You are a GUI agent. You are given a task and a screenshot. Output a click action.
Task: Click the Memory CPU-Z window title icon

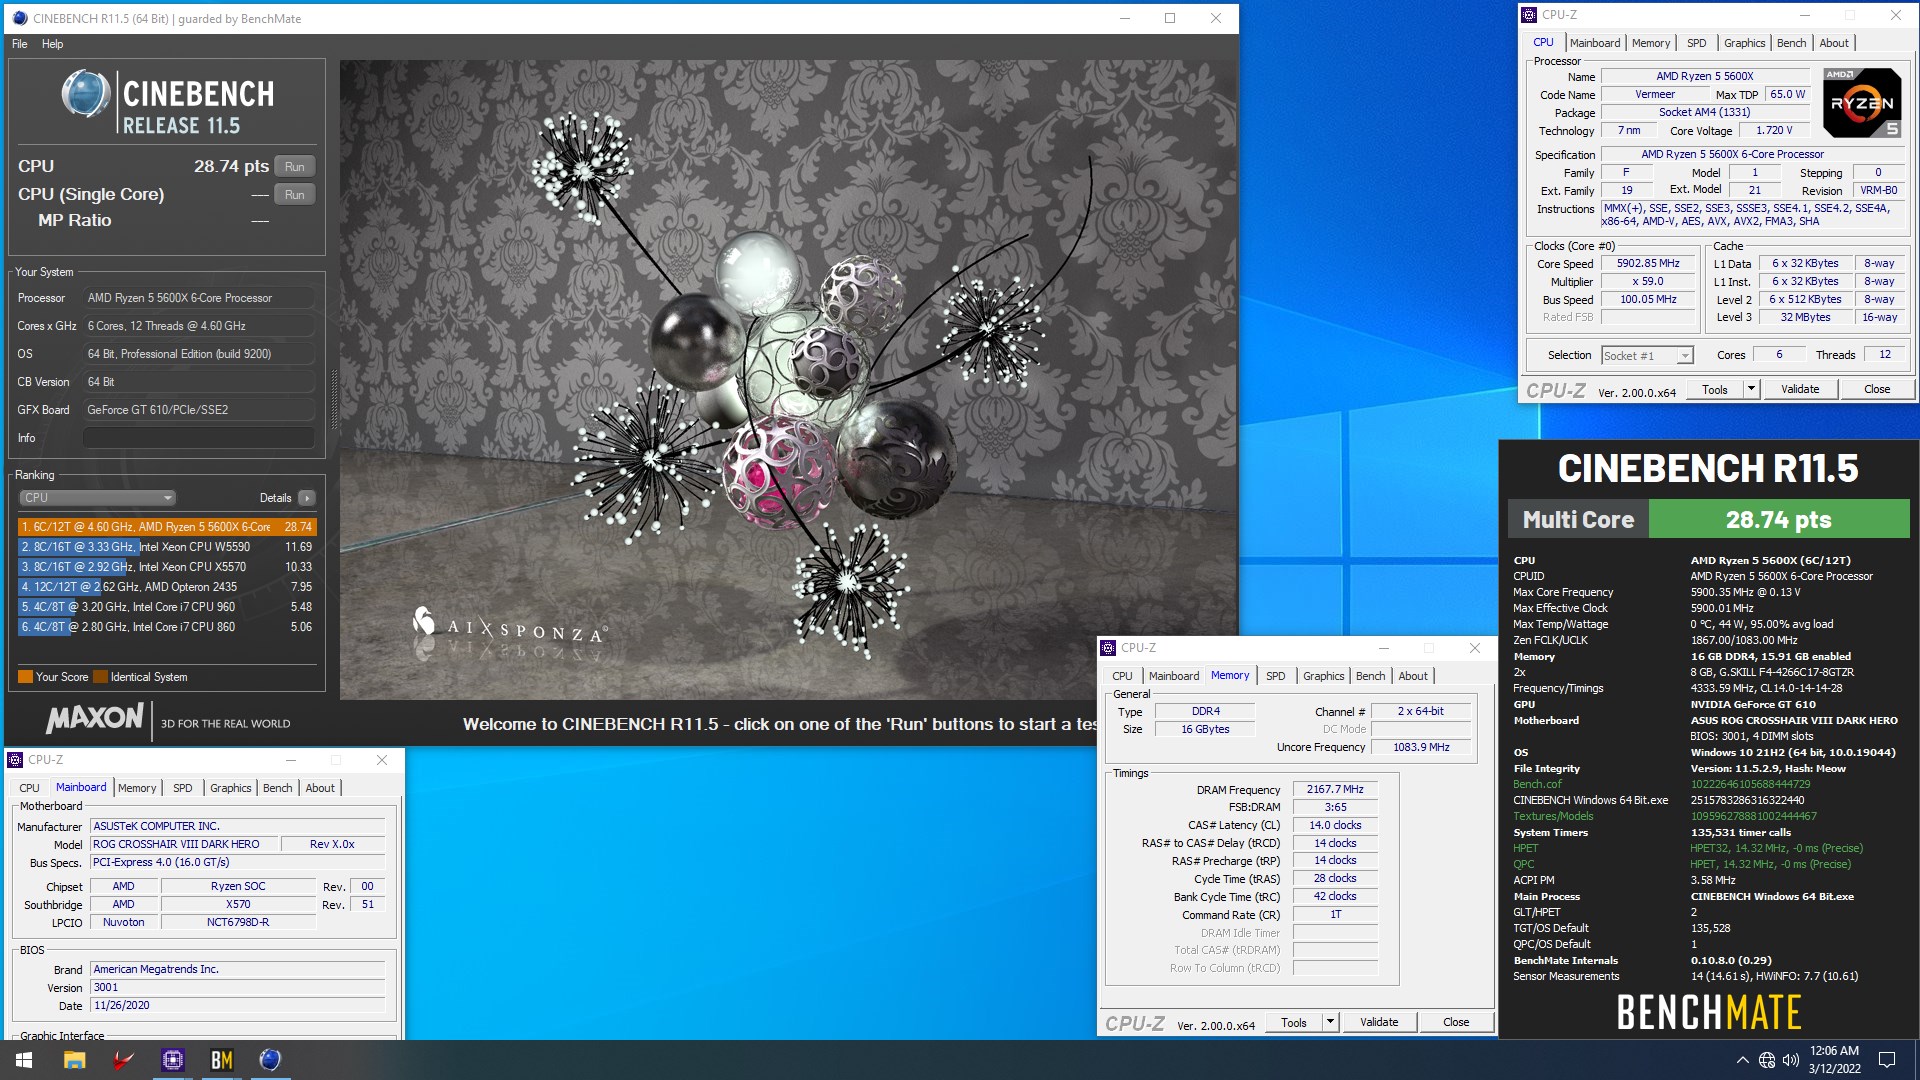pyautogui.click(x=1108, y=648)
